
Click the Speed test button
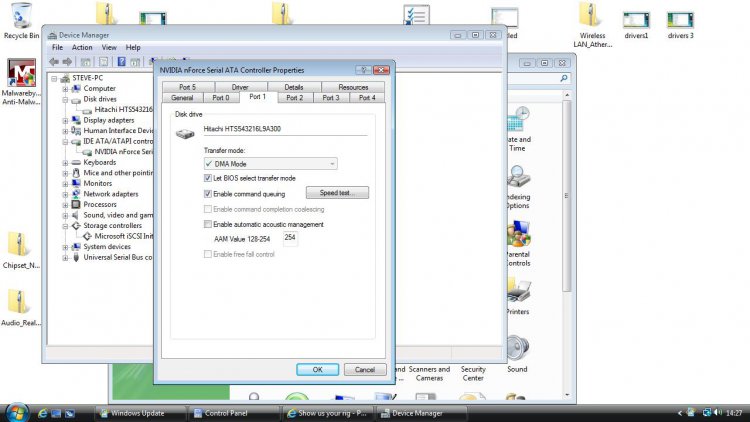click(337, 193)
